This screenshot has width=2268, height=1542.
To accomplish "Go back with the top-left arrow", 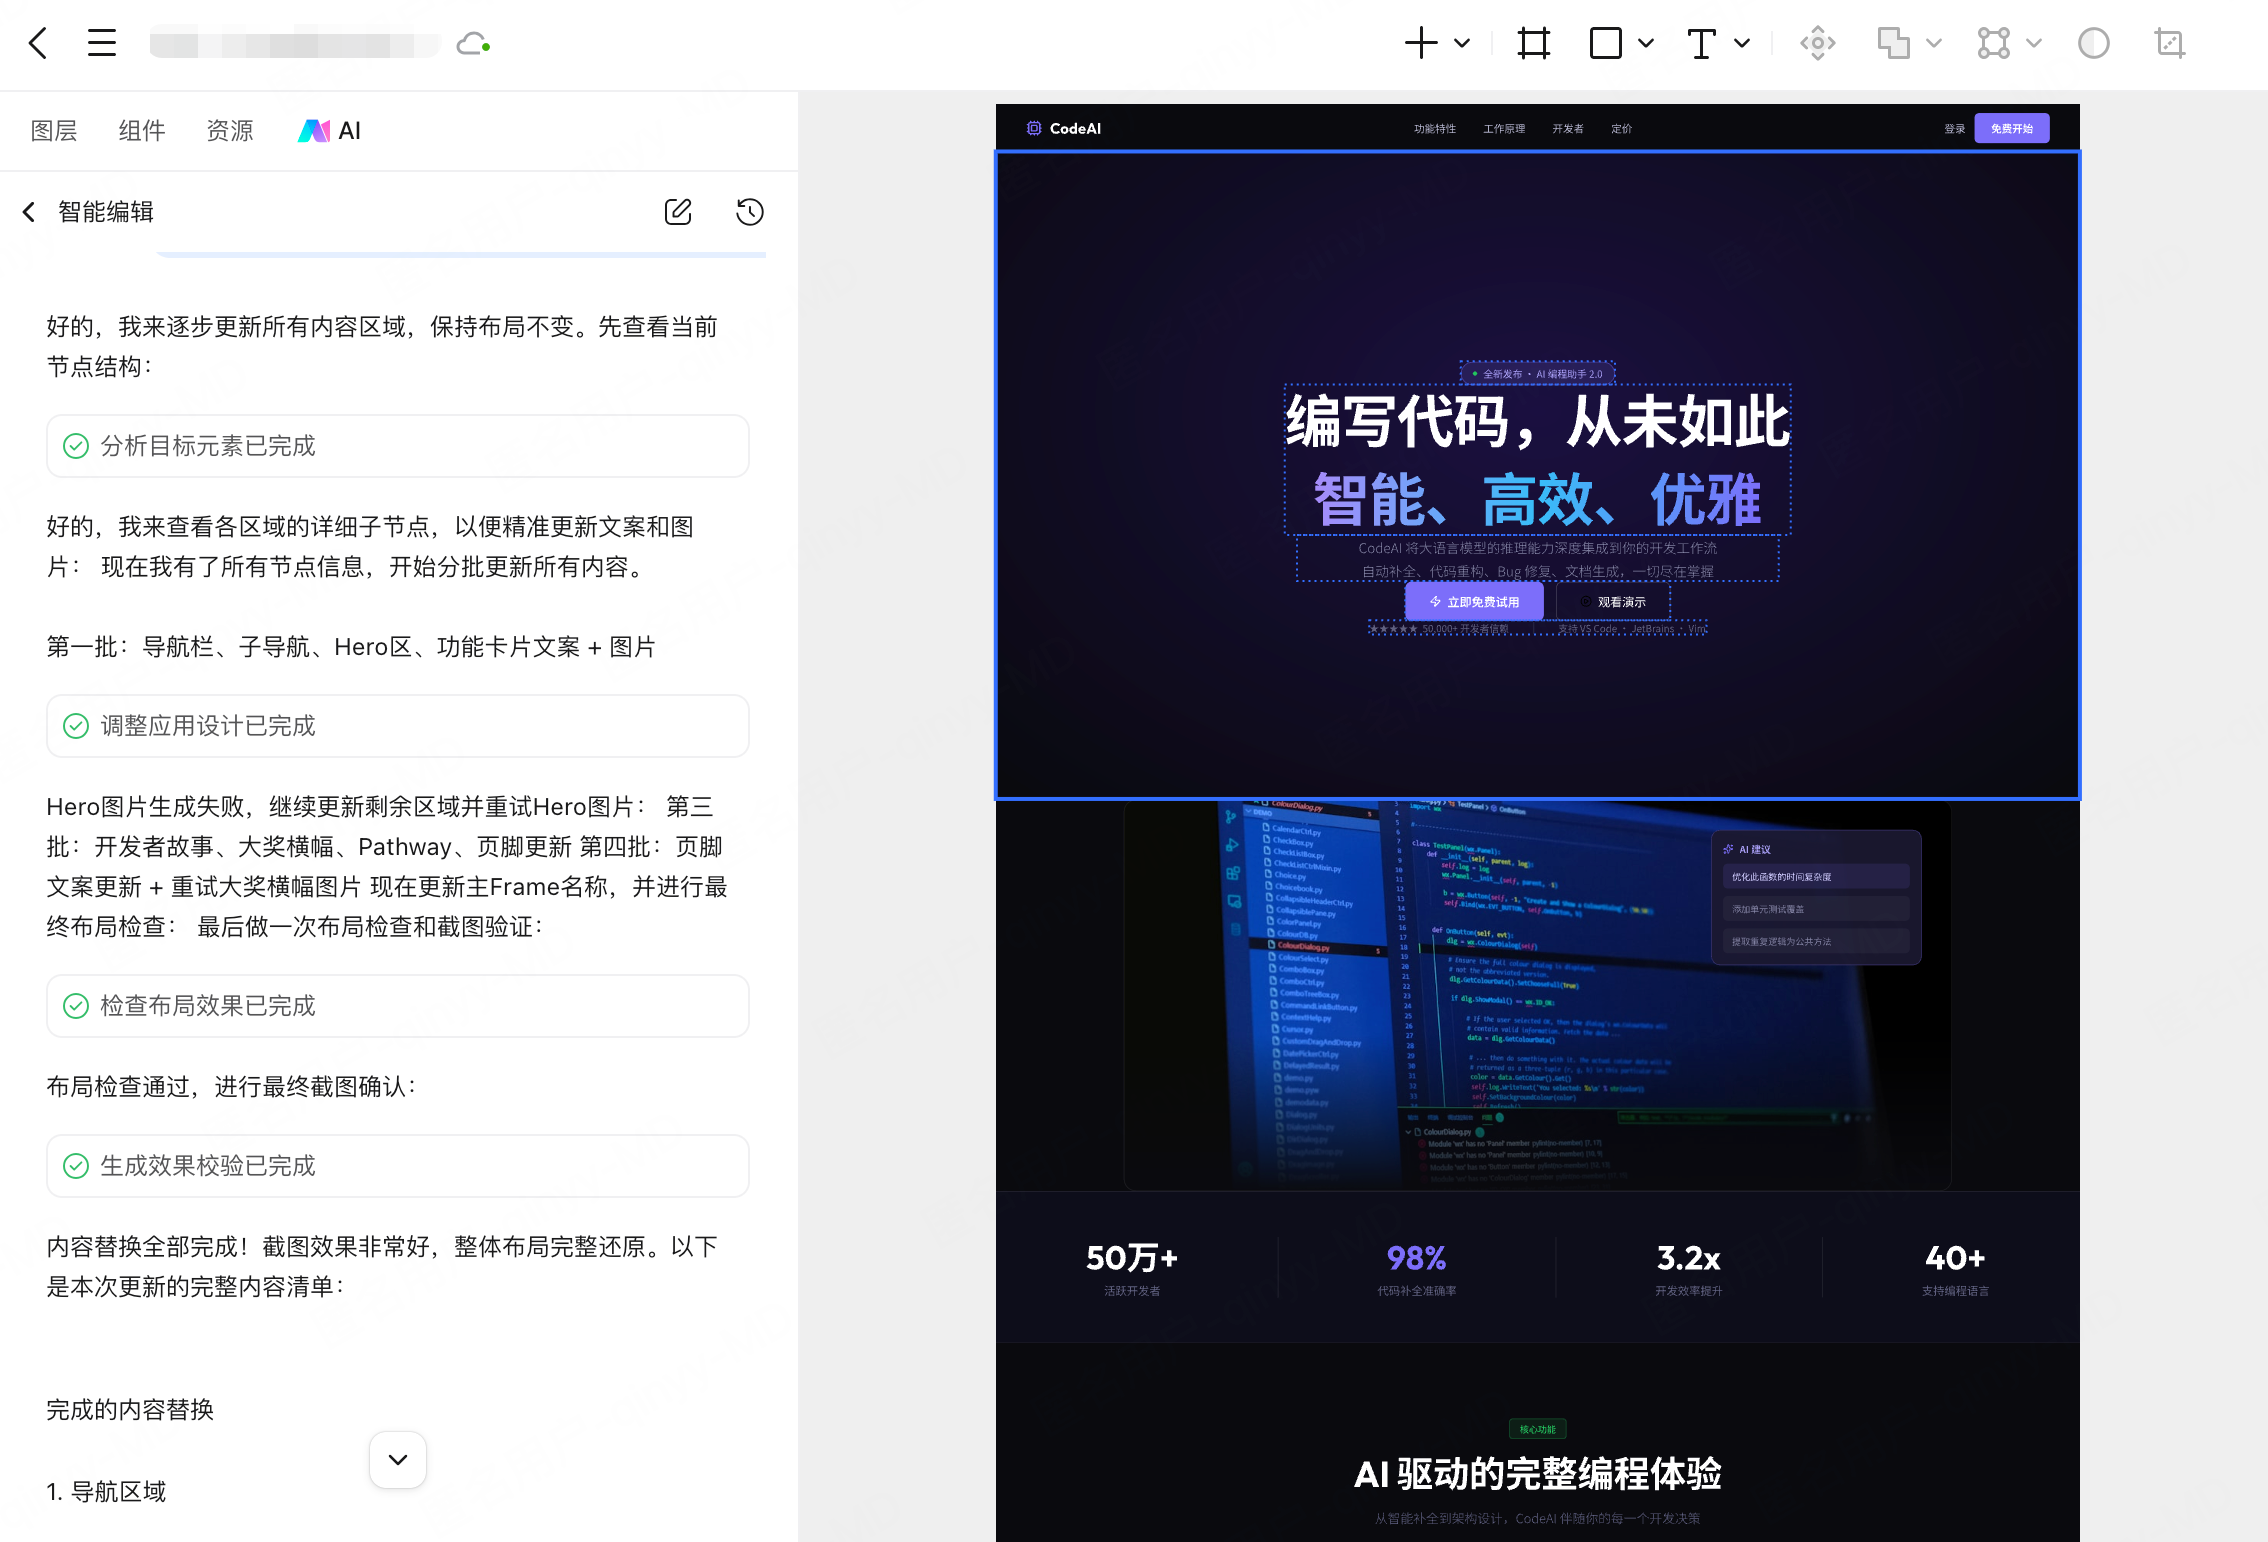I will [38, 43].
